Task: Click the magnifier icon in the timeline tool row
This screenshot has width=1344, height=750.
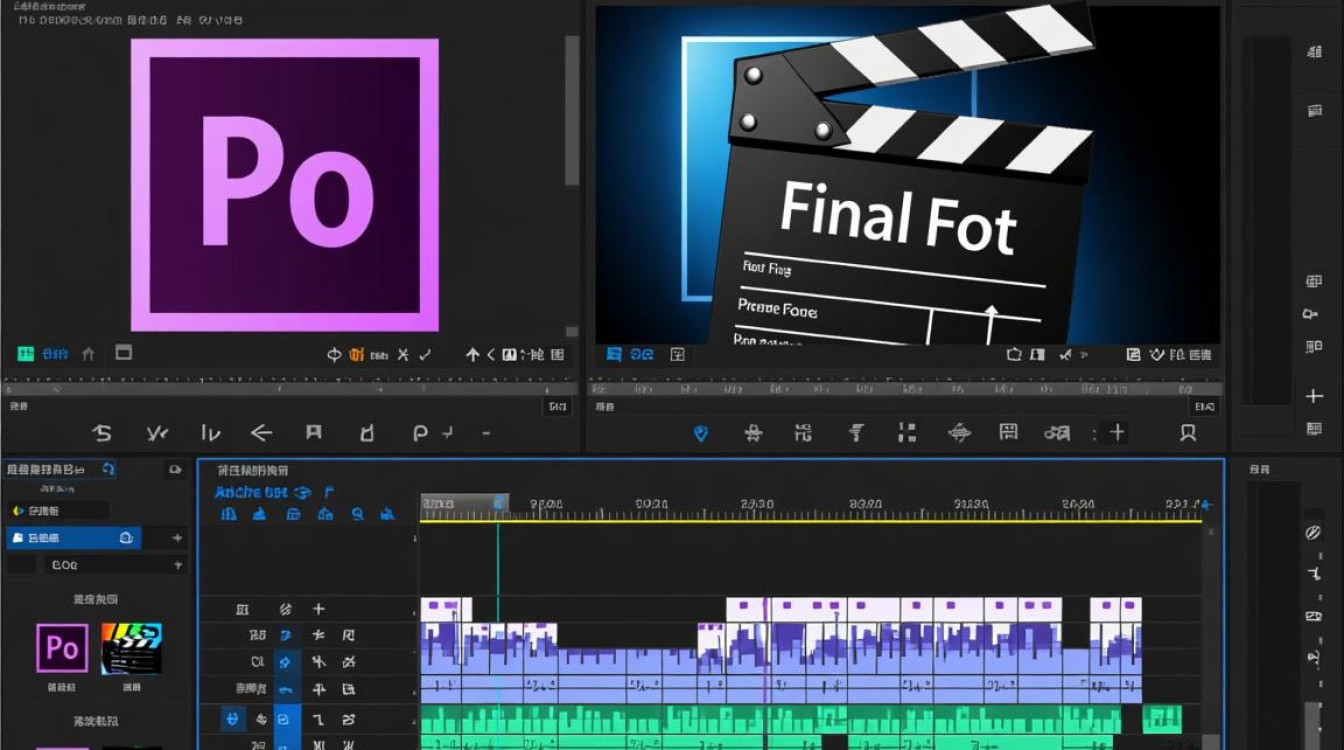Action: (x=357, y=514)
